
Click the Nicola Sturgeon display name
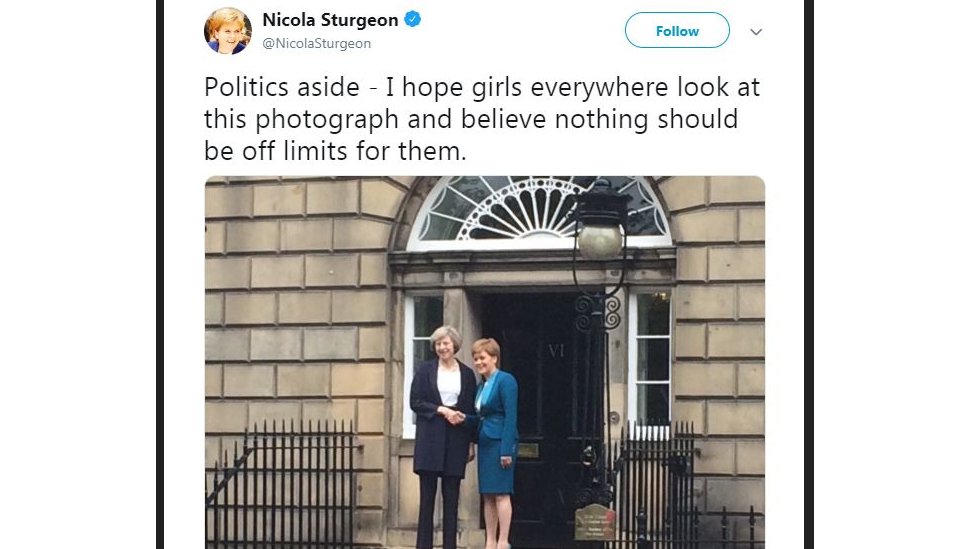pyautogui.click(x=330, y=20)
